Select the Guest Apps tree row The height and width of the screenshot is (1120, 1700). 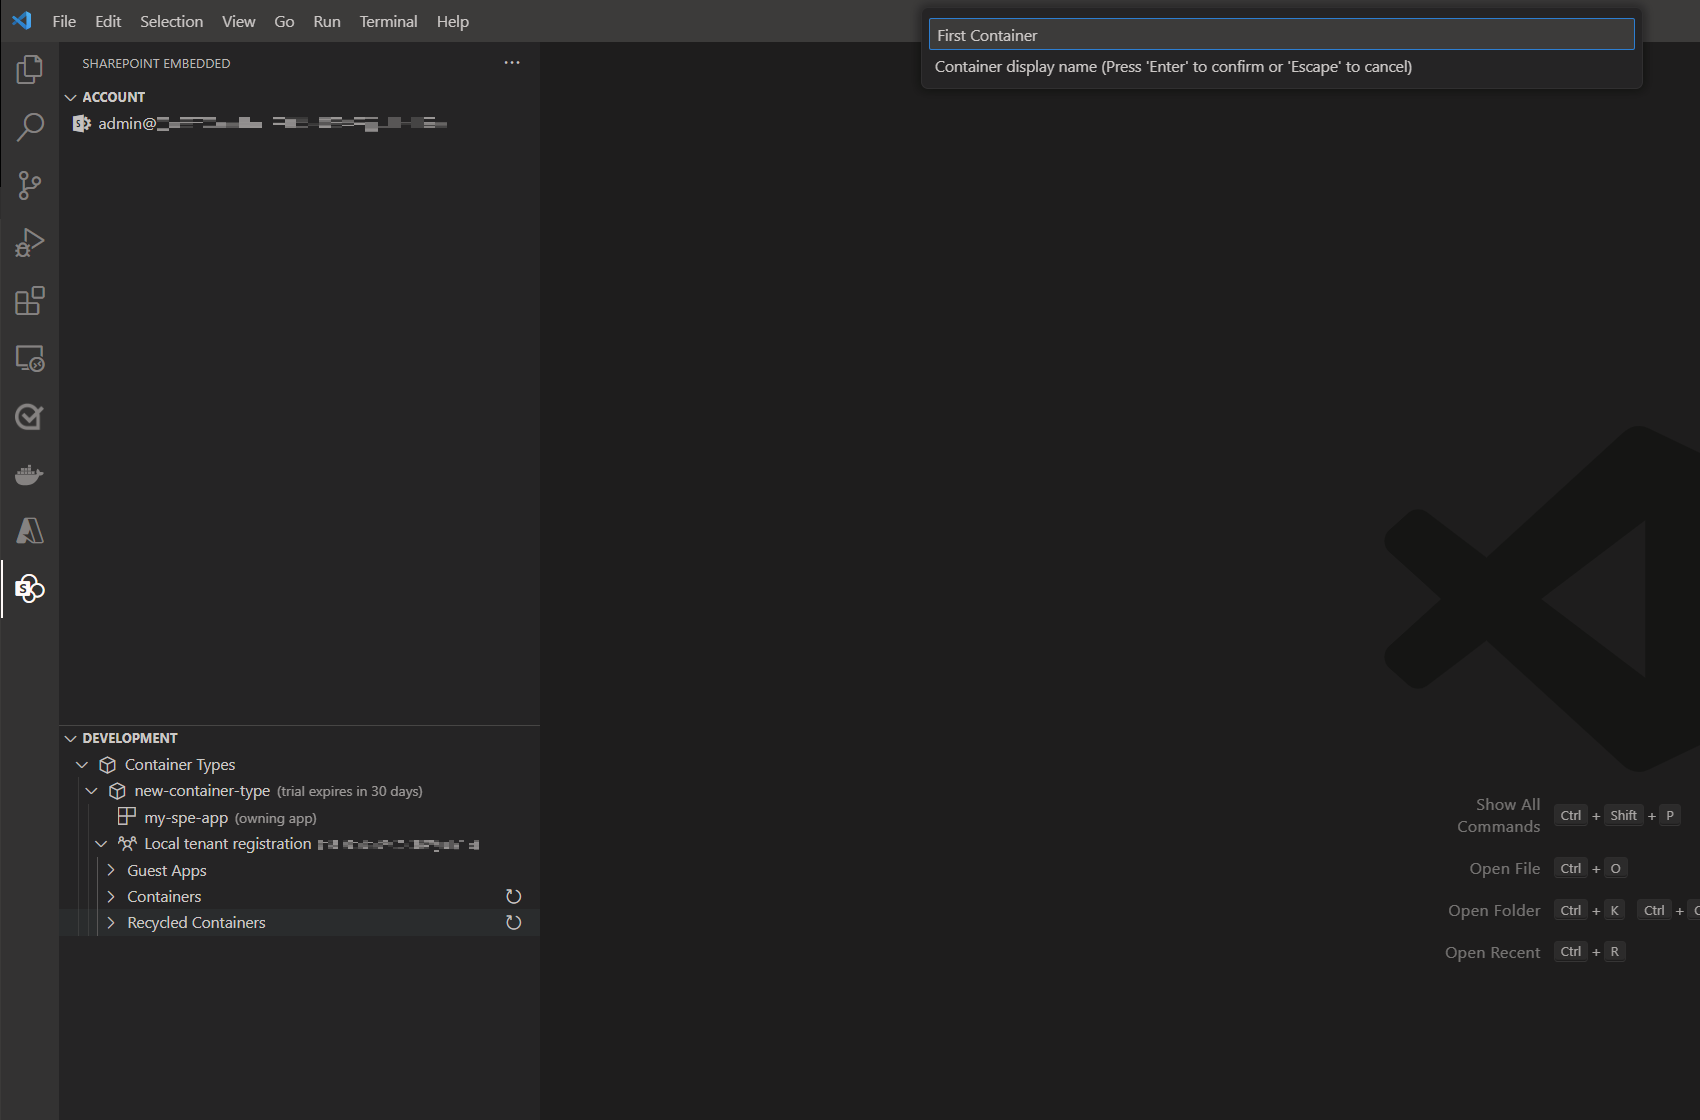coord(300,870)
